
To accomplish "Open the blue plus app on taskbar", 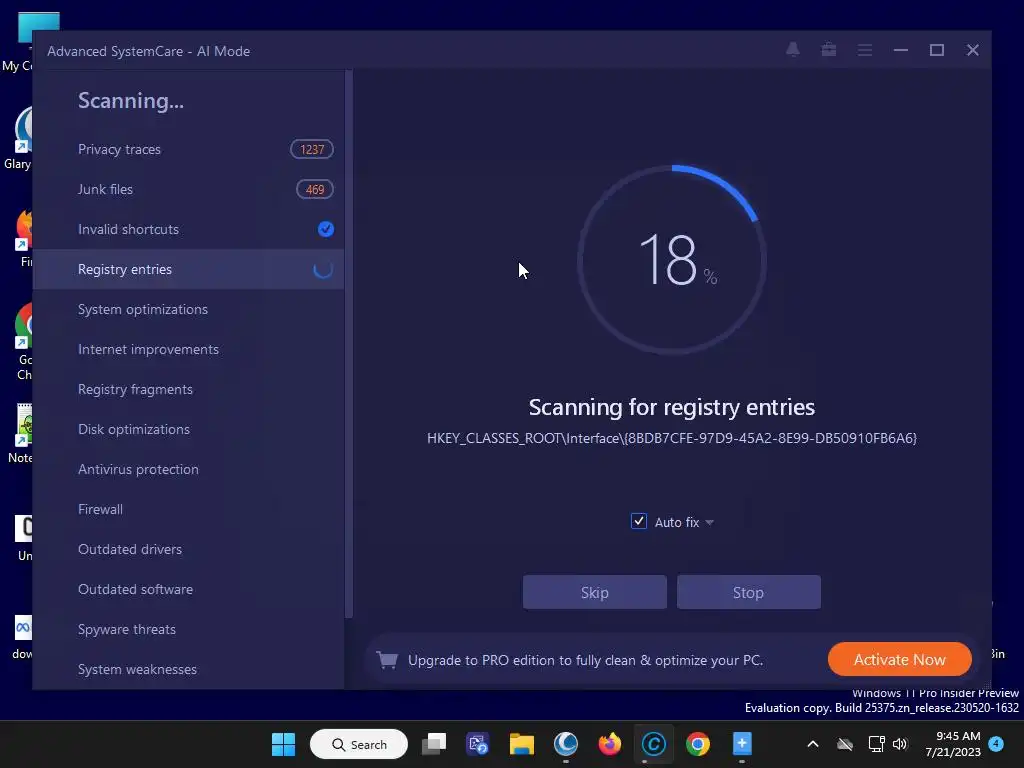I will pyautogui.click(x=742, y=744).
